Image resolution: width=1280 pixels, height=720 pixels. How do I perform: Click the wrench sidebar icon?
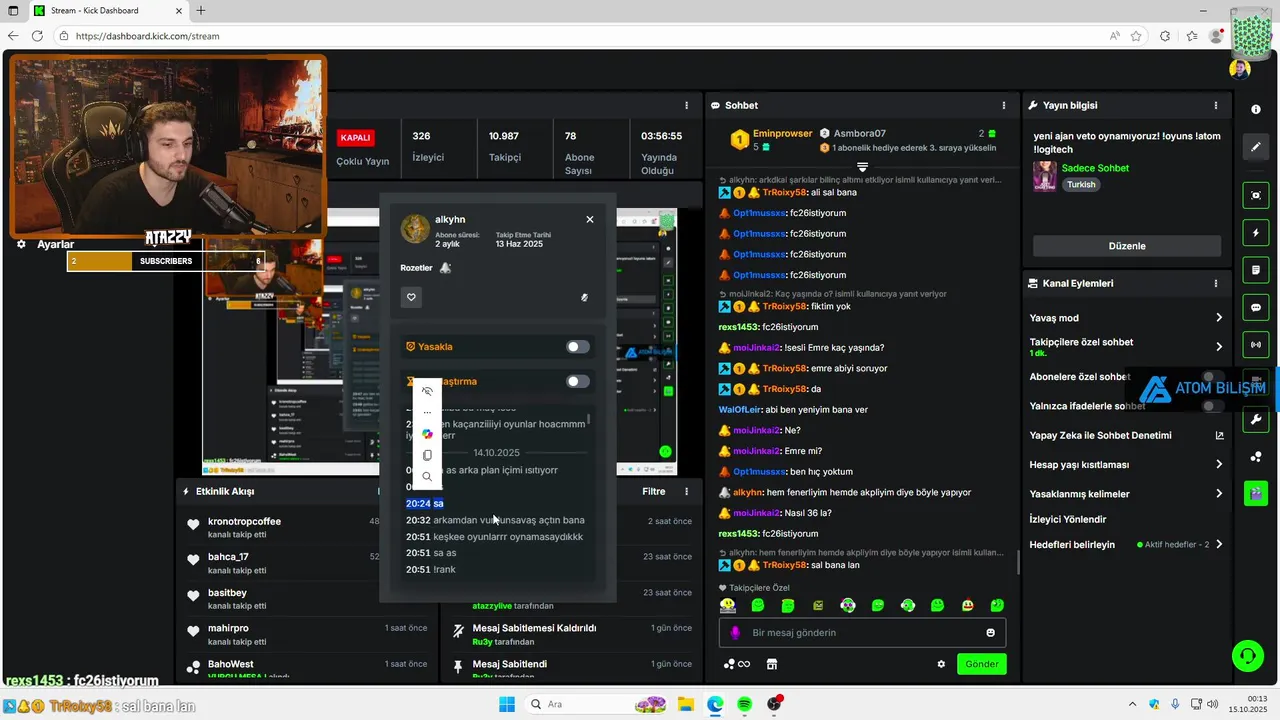[x=1256, y=419]
